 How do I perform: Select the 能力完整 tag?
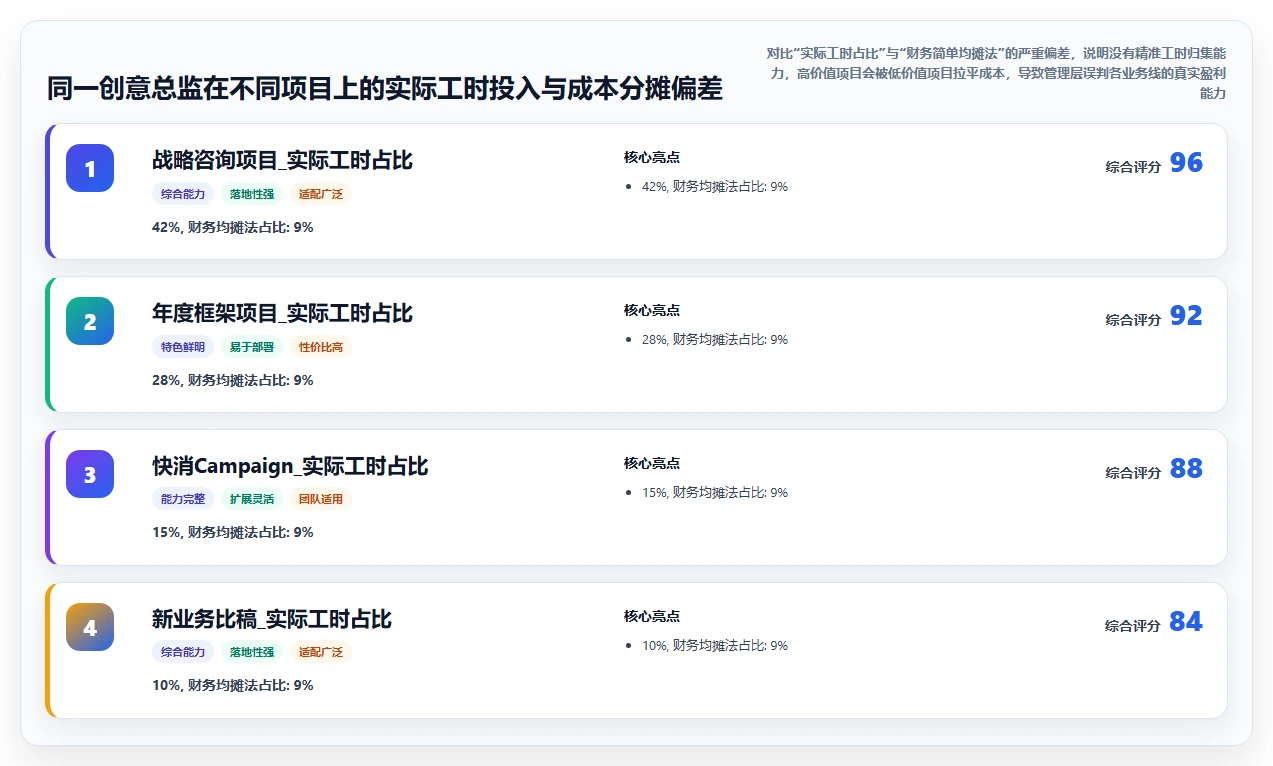pos(183,499)
